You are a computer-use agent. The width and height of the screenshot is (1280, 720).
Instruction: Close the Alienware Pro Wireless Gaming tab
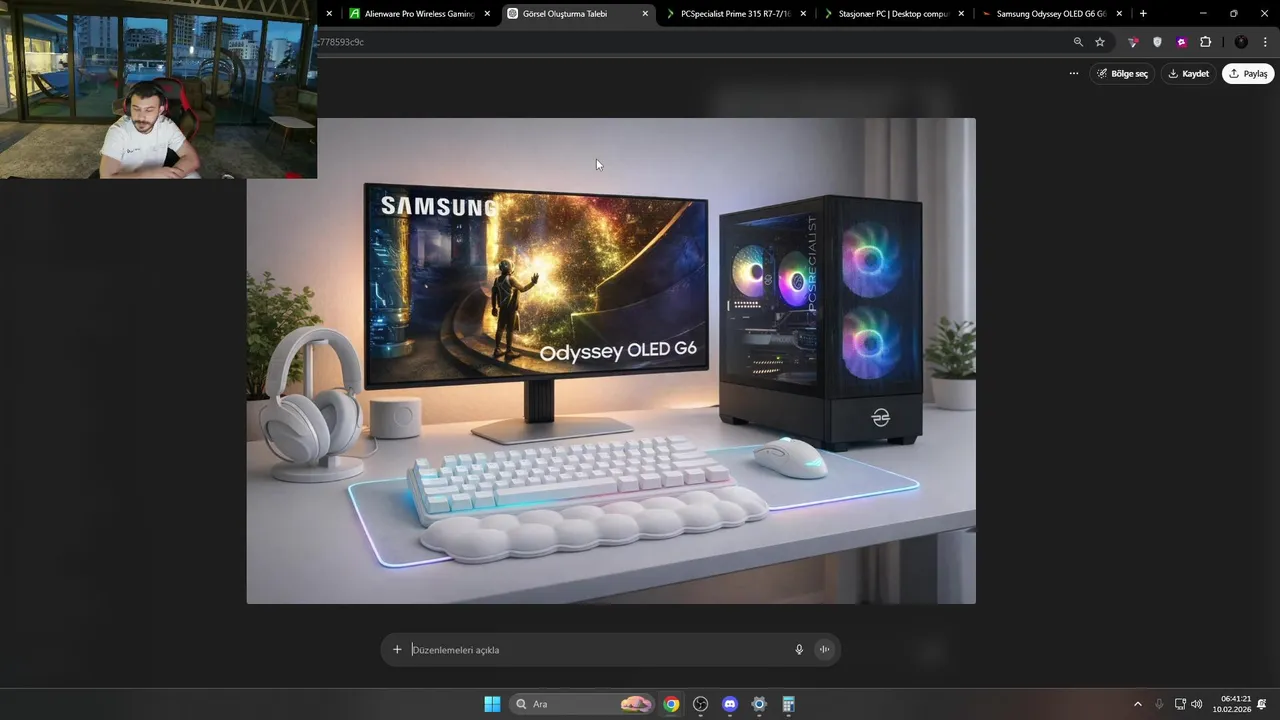[x=487, y=14]
